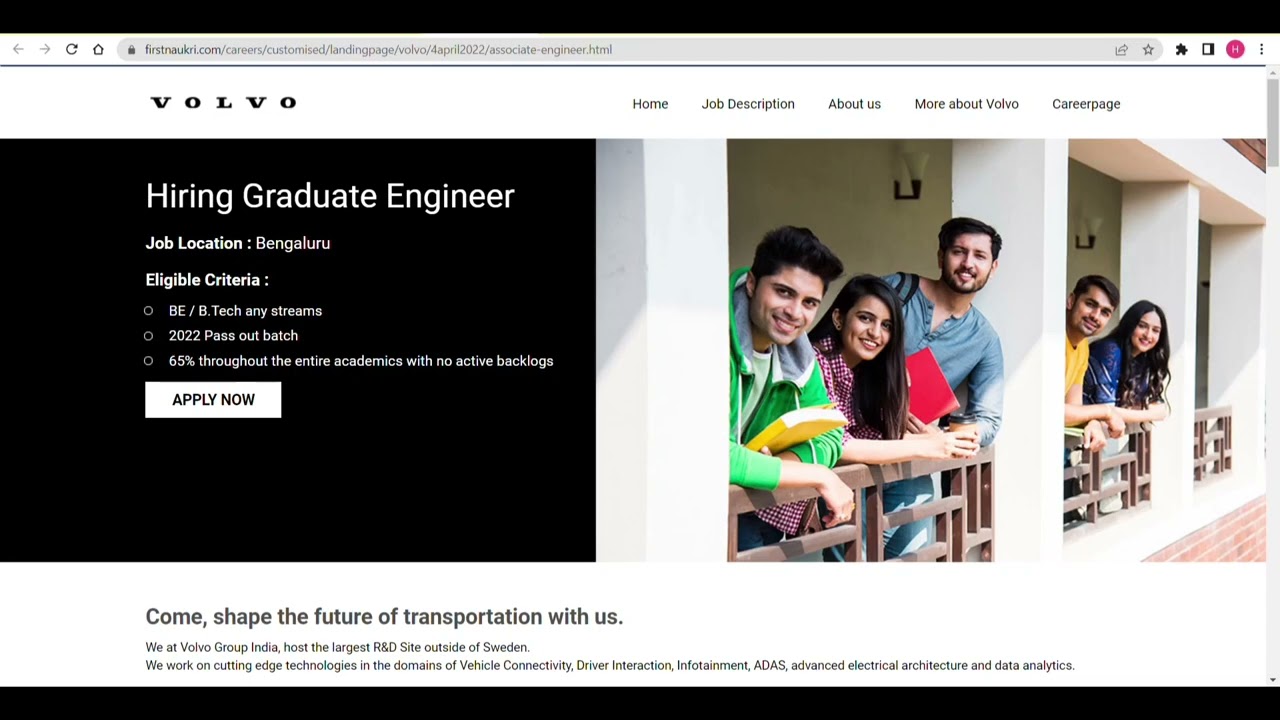The width and height of the screenshot is (1280, 720).
Task: Open the profile avatar H
Action: [1235, 49]
